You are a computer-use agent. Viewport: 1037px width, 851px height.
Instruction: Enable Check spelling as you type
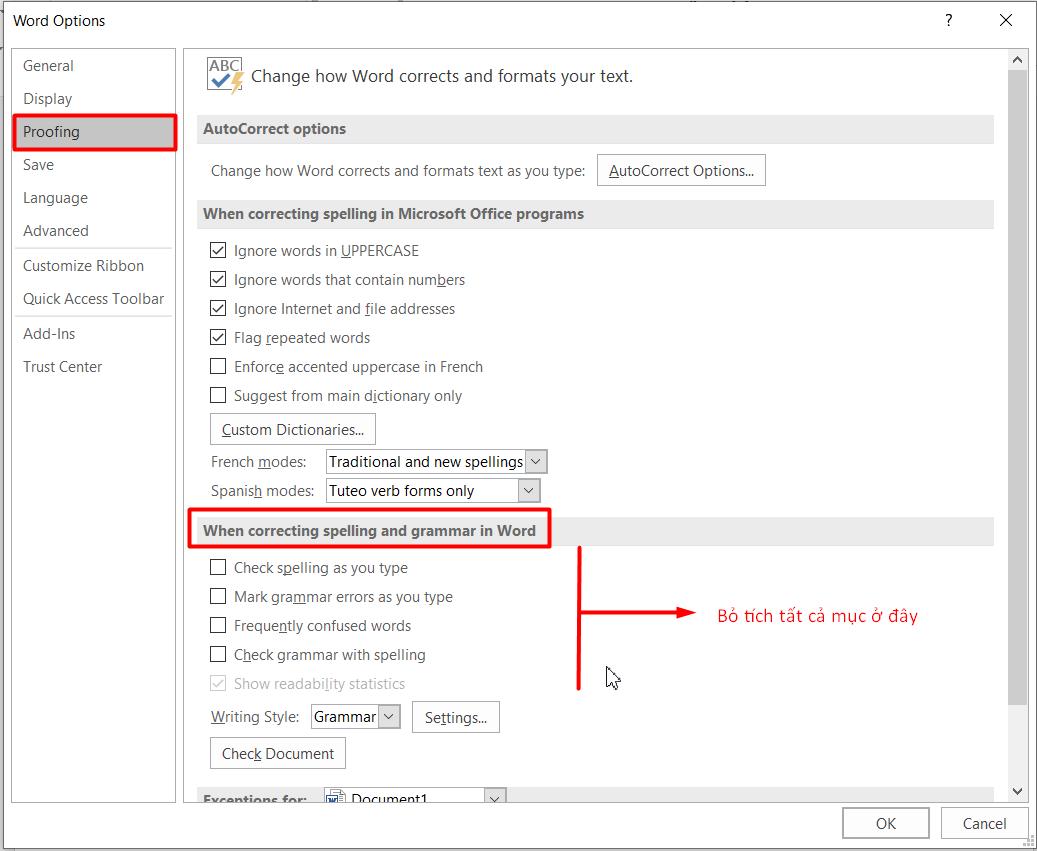point(218,568)
